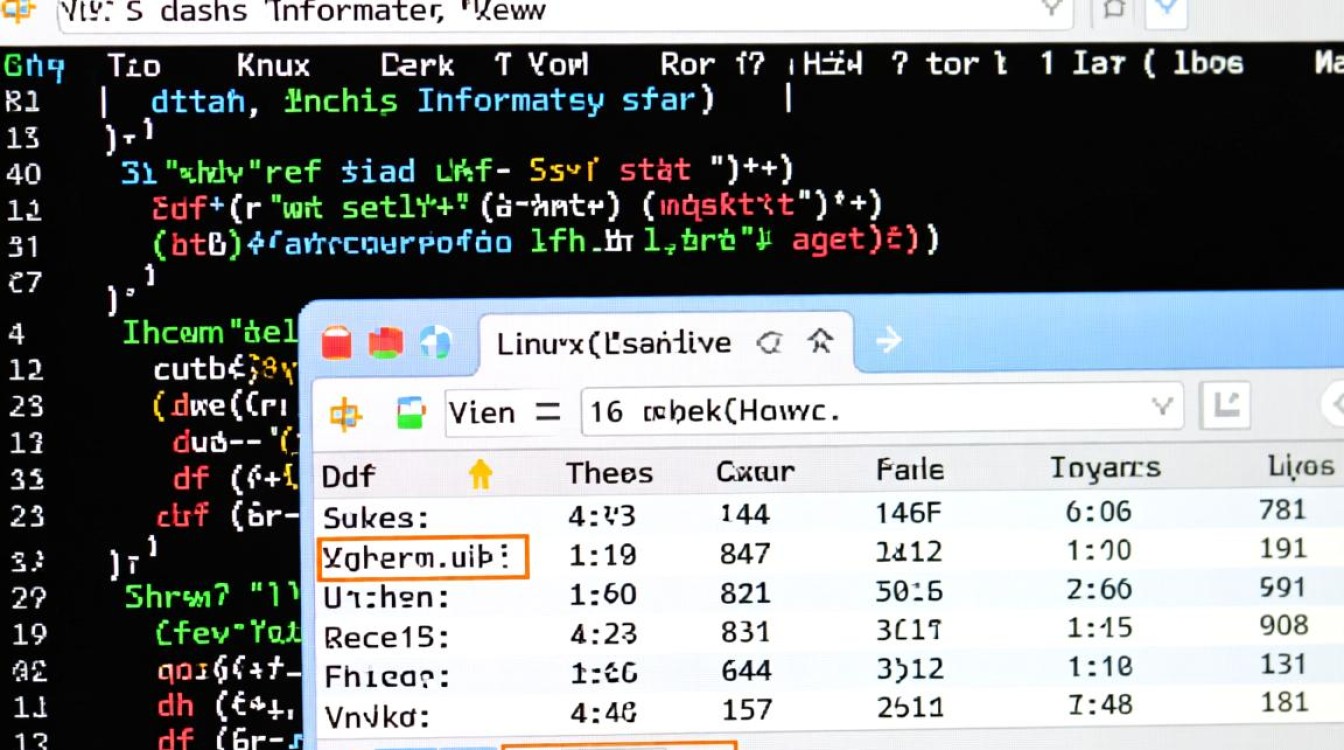Click the orange crosshair icon in the toolbar
This screenshot has width=1344, height=750.
(345, 412)
